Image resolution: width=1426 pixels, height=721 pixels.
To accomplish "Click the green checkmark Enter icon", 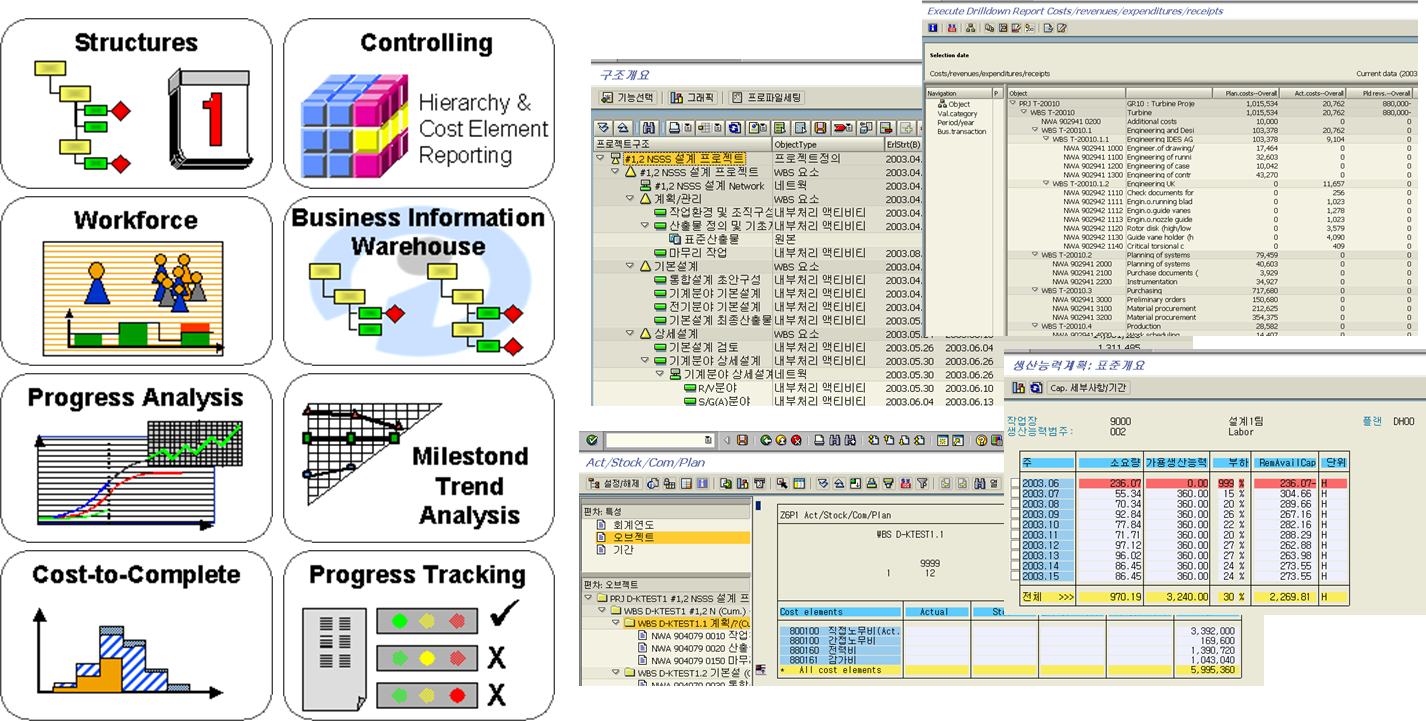I will coord(592,440).
